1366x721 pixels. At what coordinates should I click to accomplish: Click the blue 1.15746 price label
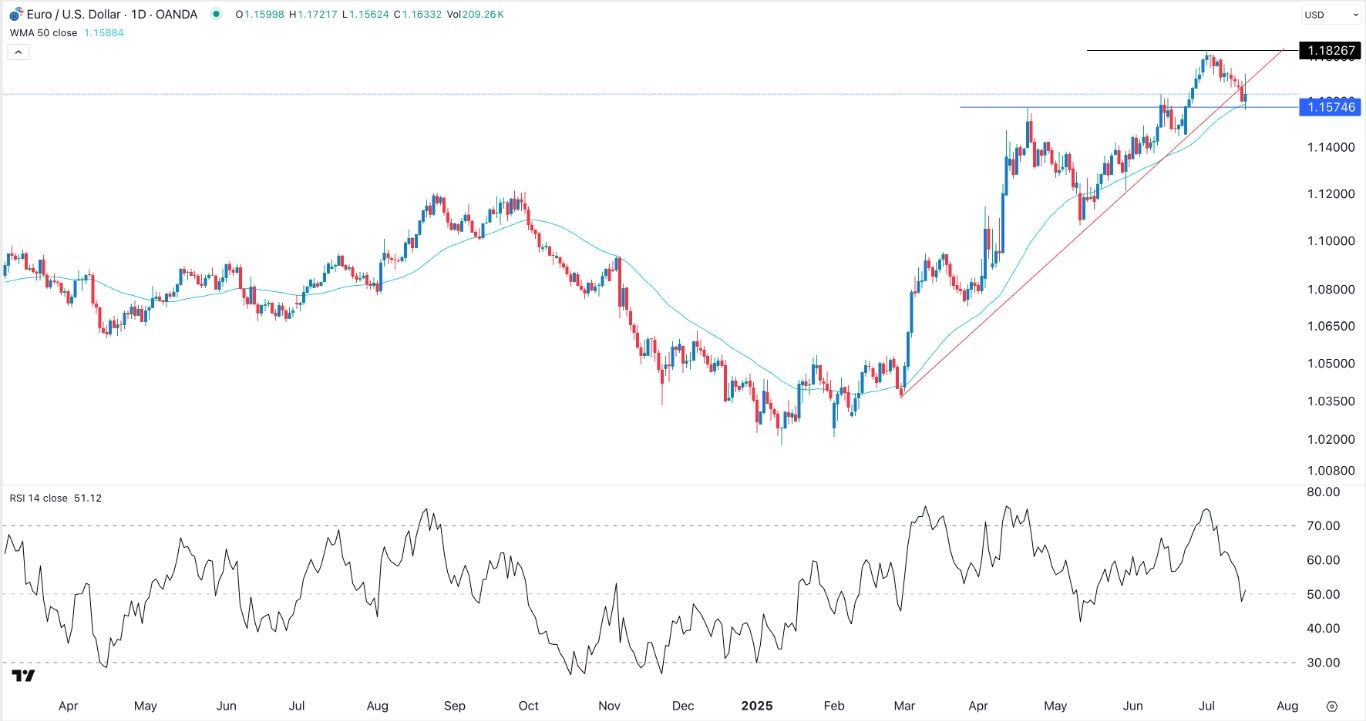[1329, 106]
